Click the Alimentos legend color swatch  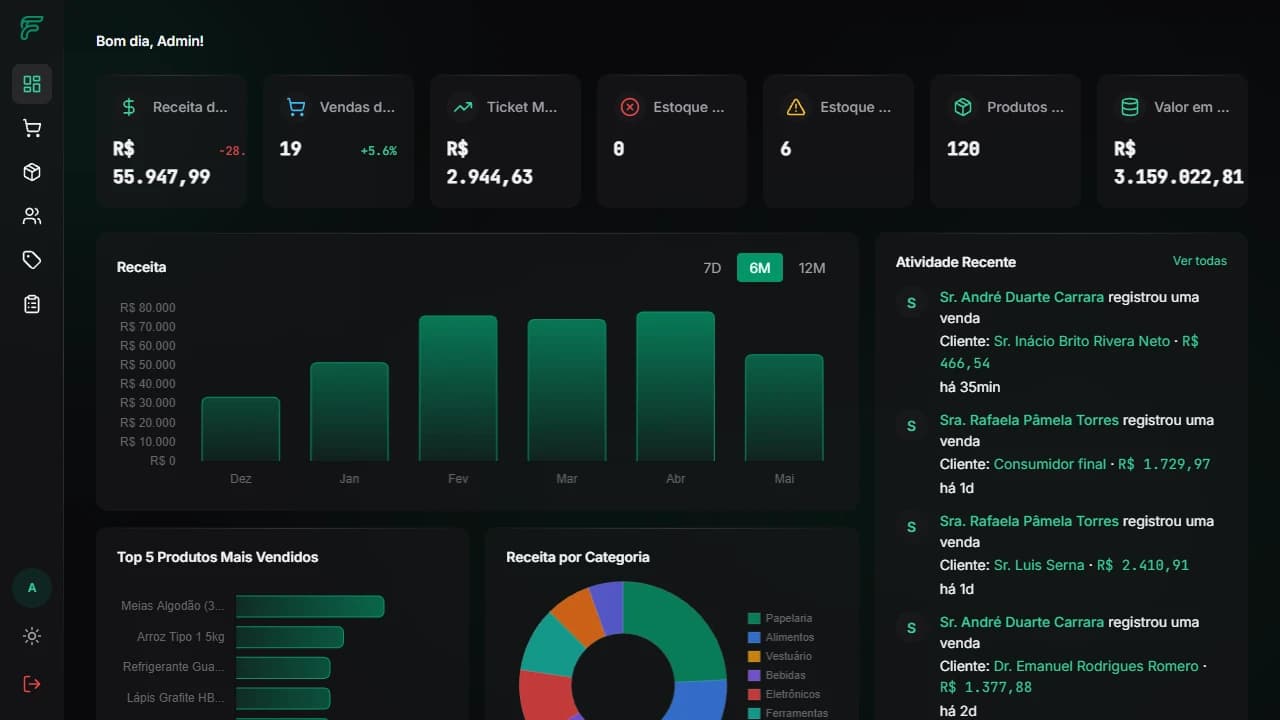(754, 637)
